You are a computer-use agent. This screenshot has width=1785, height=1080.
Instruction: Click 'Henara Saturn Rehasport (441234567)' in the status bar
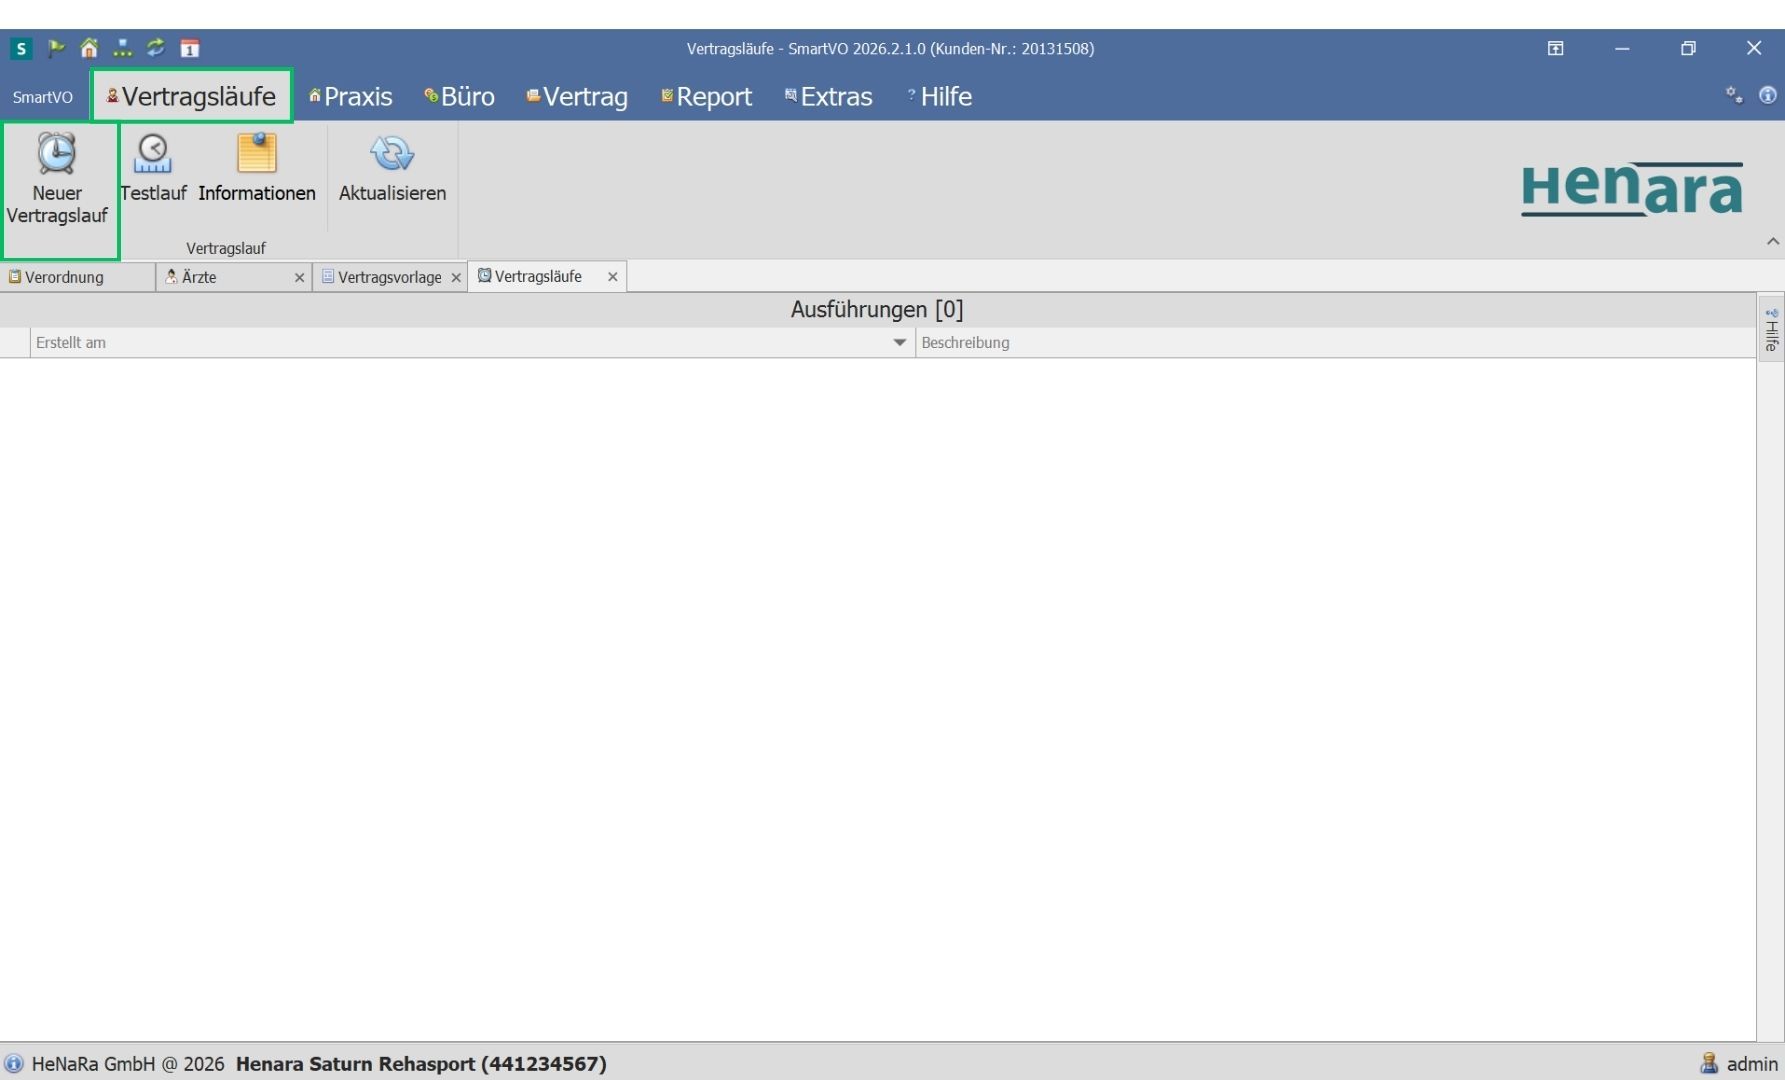[421, 1064]
